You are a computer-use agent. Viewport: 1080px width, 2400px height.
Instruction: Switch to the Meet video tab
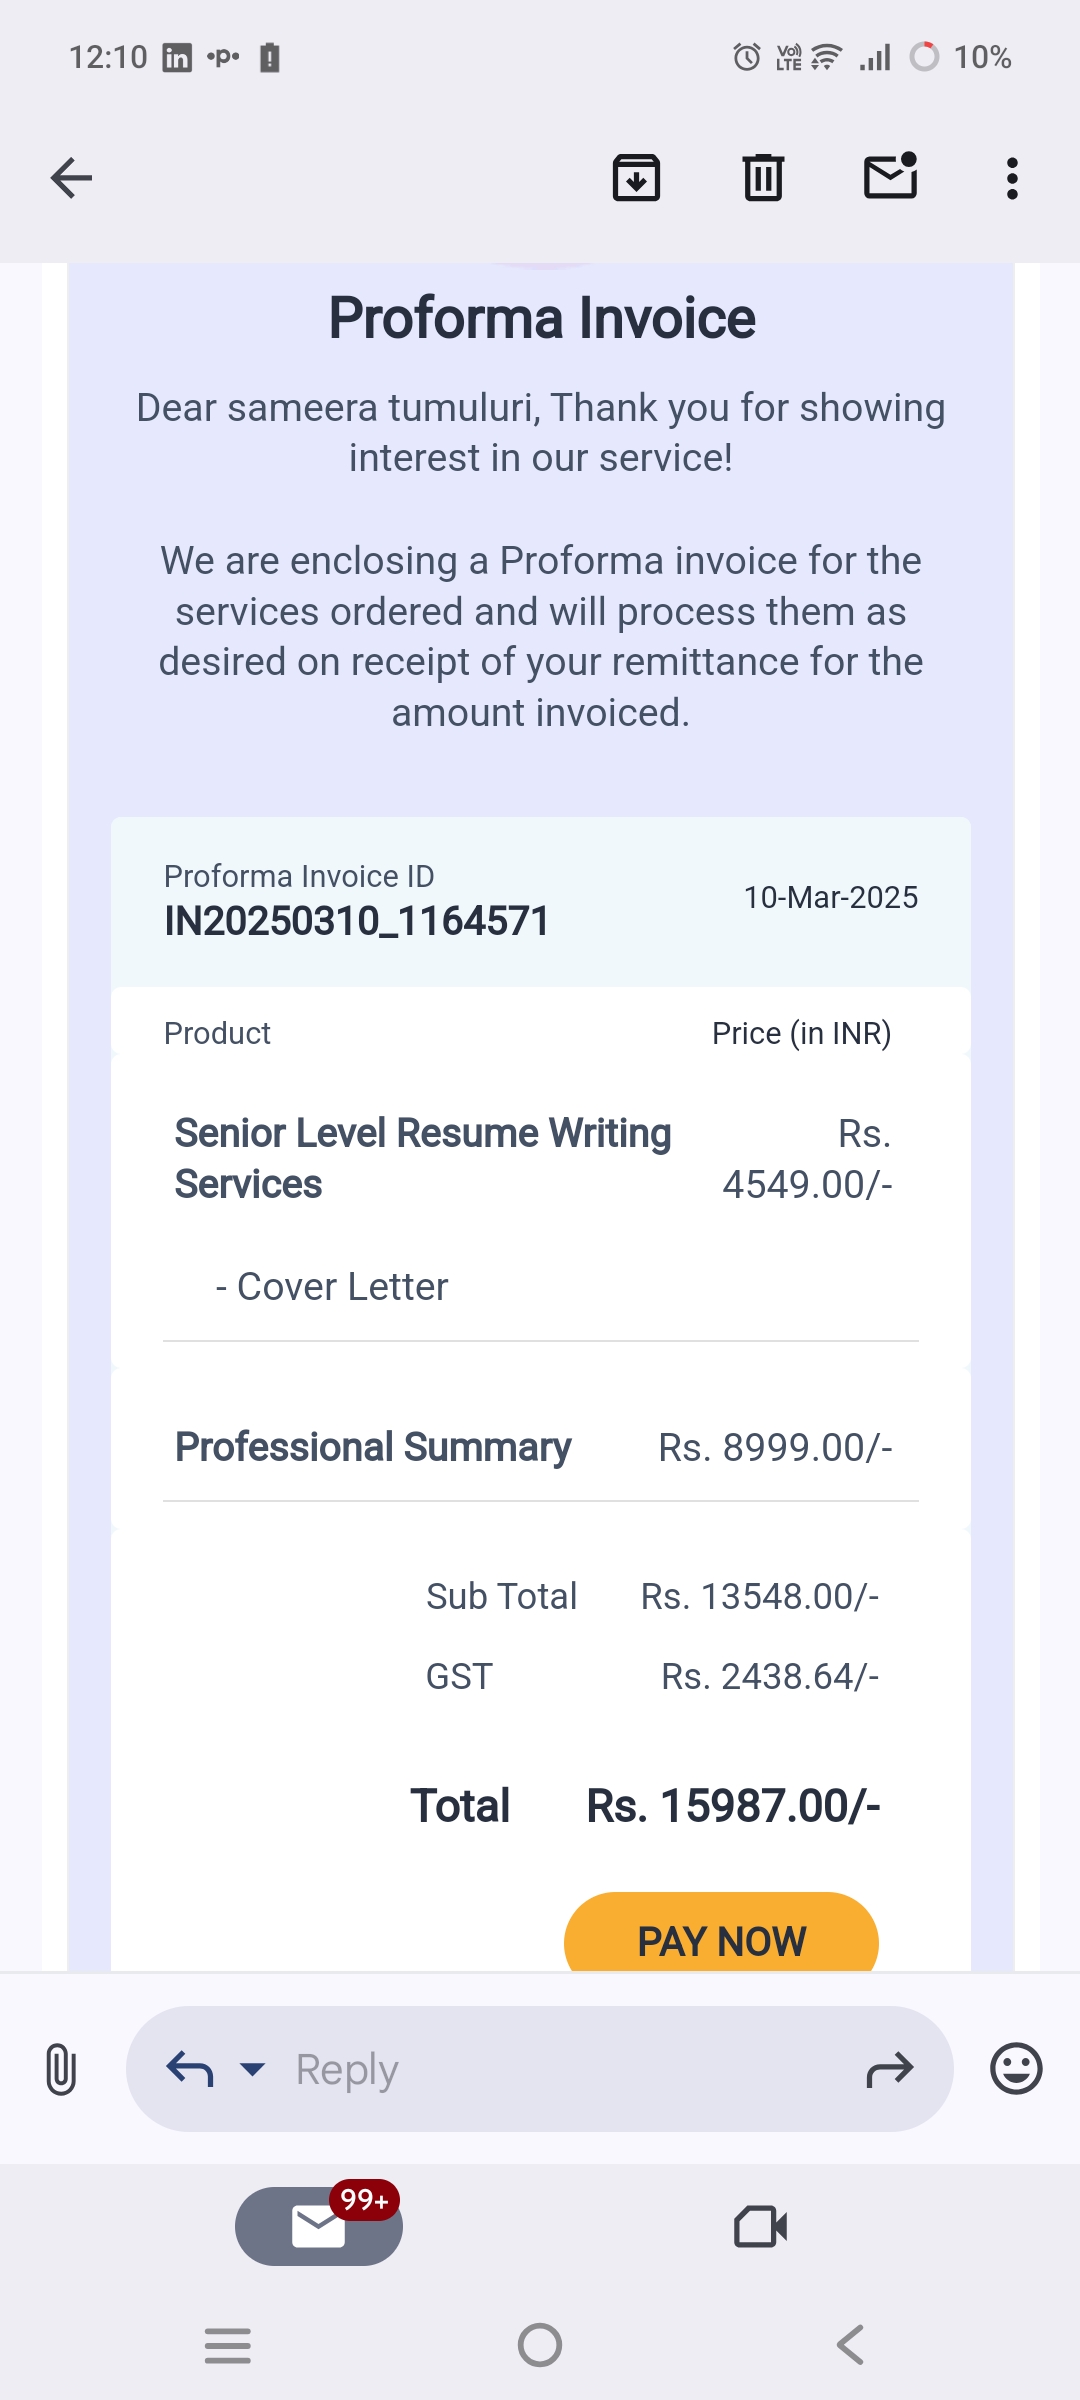pyautogui.click(x=760, y=2227)
